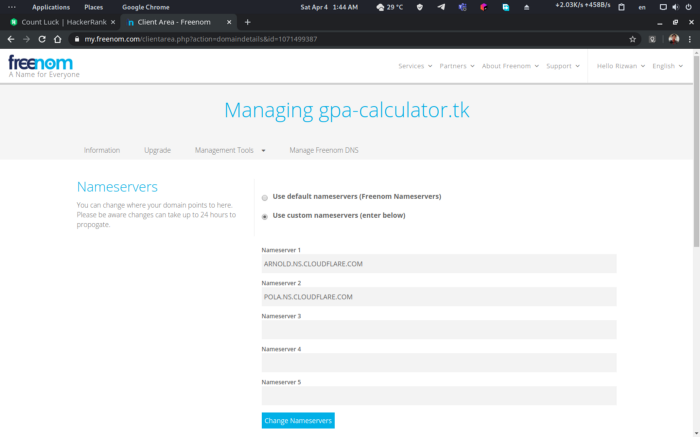
Task: Click the Managing gpa-calculator.tk heading
Action: point(346,110)
